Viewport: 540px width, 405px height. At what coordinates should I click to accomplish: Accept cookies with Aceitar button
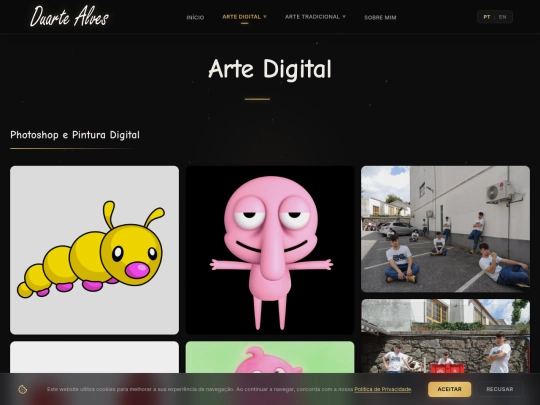pos(449,389)
